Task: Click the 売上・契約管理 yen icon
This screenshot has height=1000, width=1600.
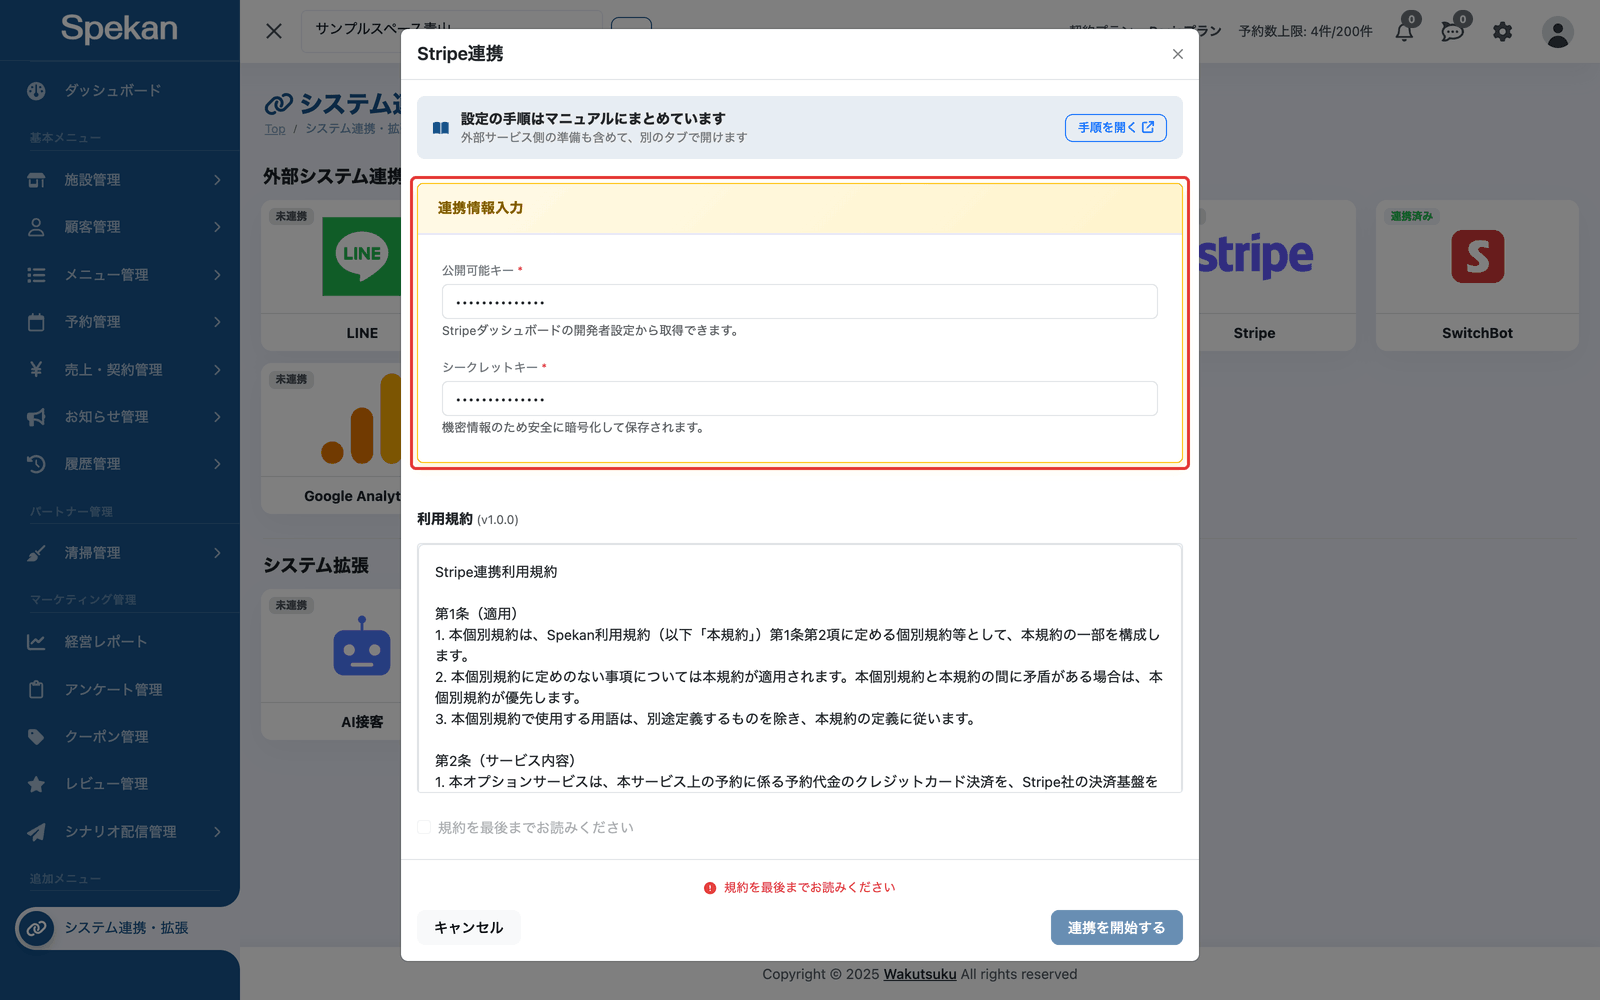Action: click(36, 369)
